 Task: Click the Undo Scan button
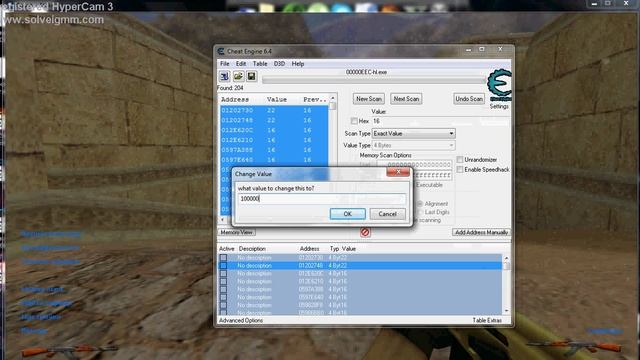tap(469, 99)
